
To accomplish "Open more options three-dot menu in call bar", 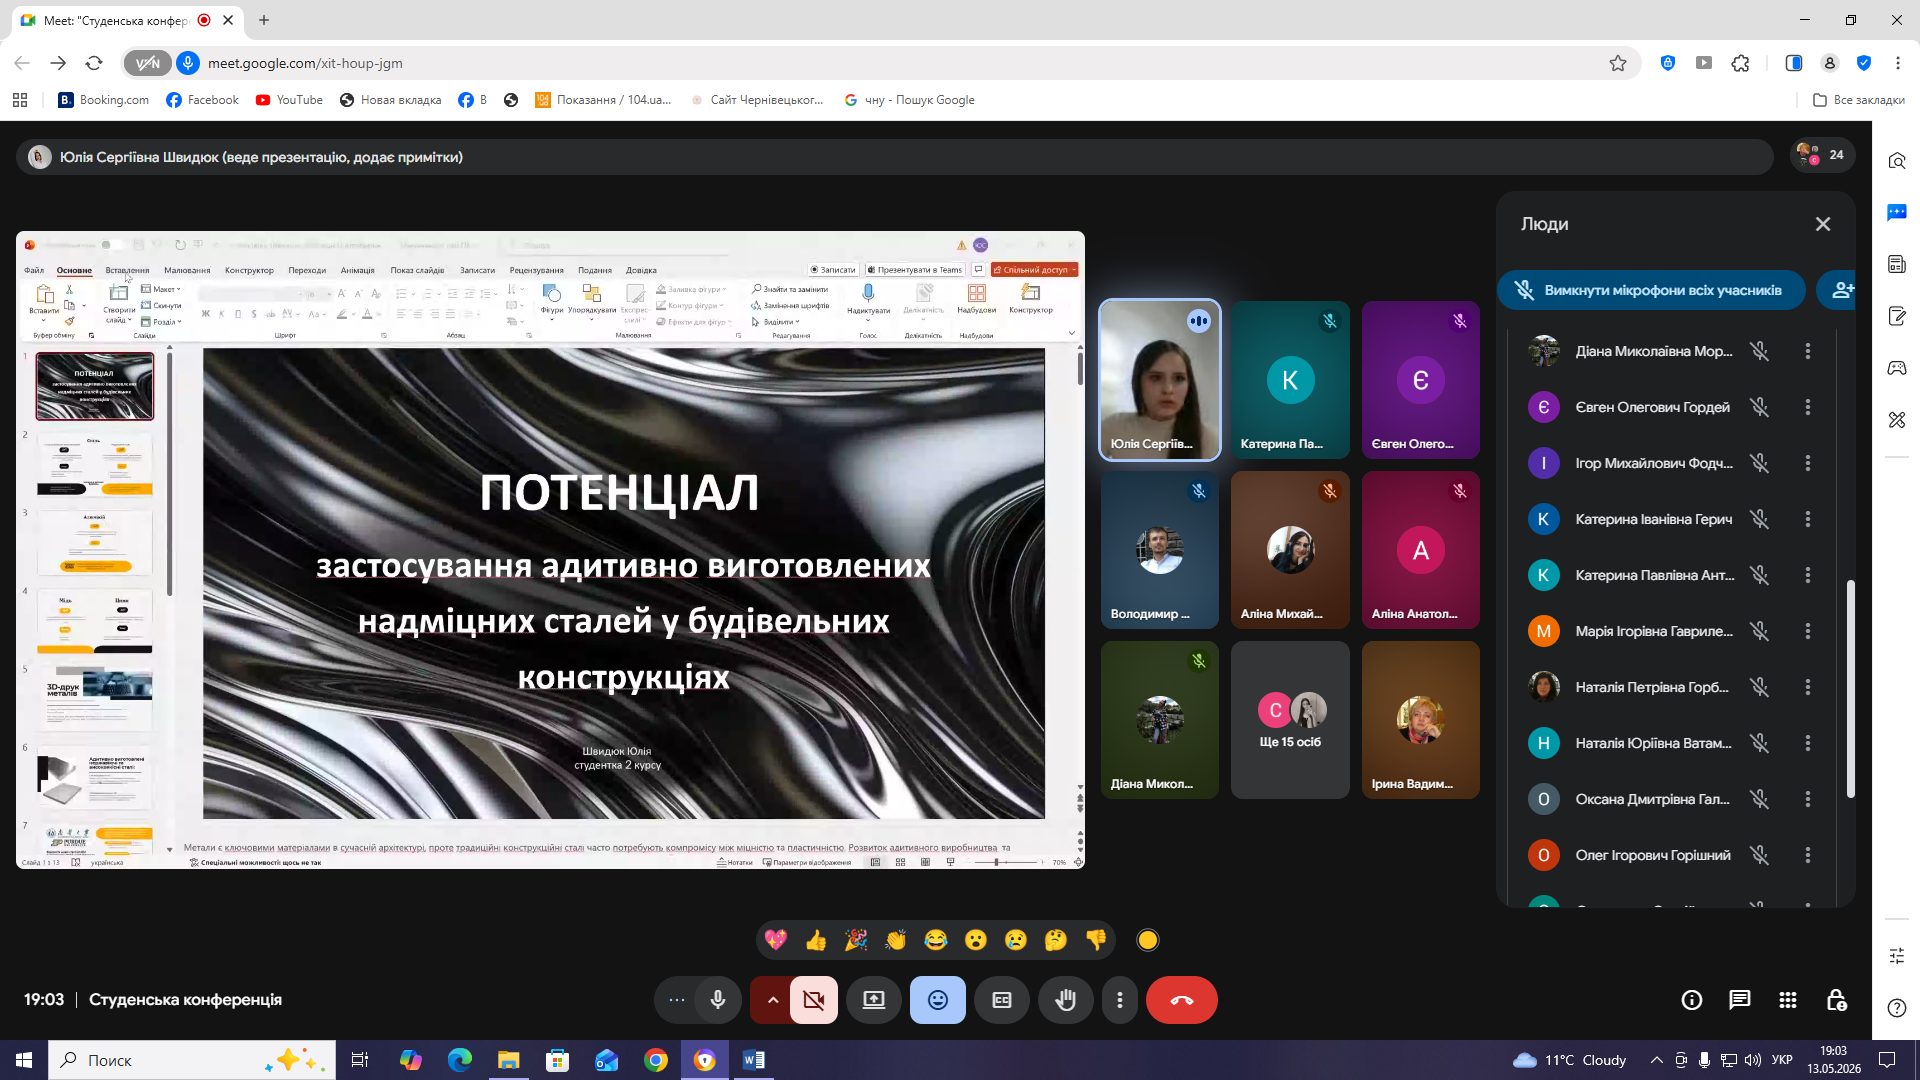I will coord(1120,1000).
